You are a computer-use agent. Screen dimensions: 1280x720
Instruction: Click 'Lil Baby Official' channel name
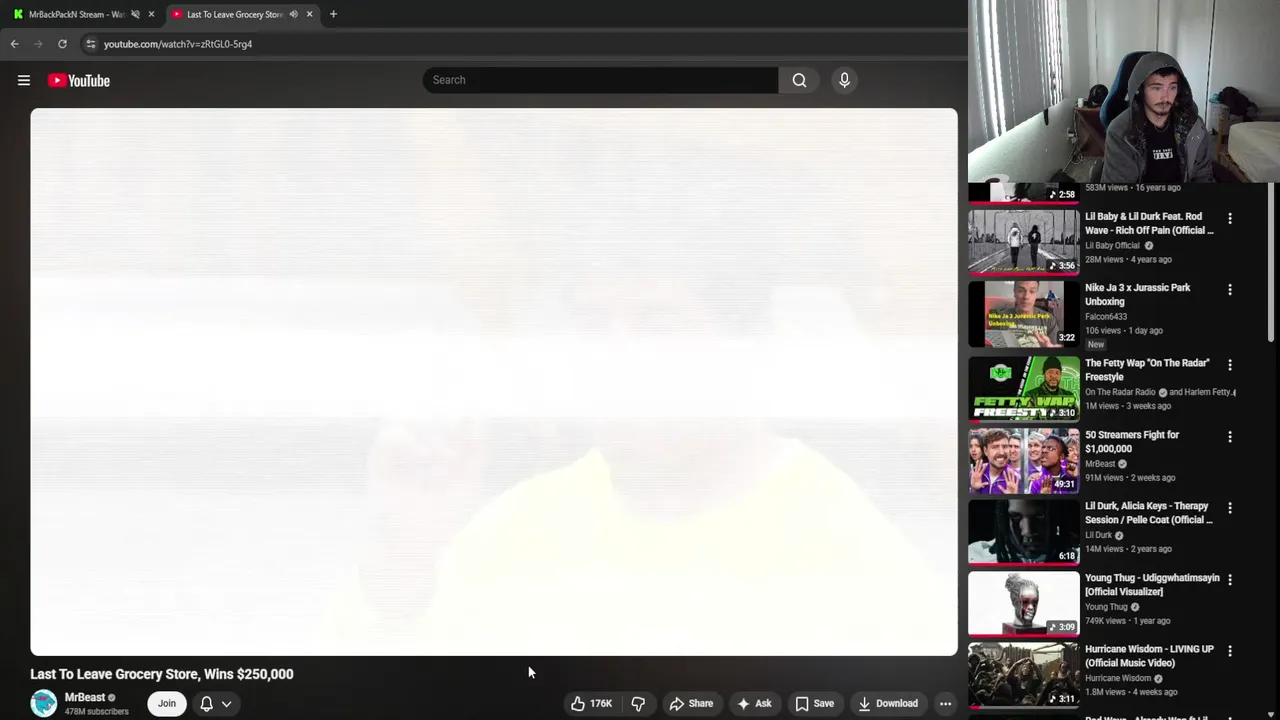(1112, 245)
